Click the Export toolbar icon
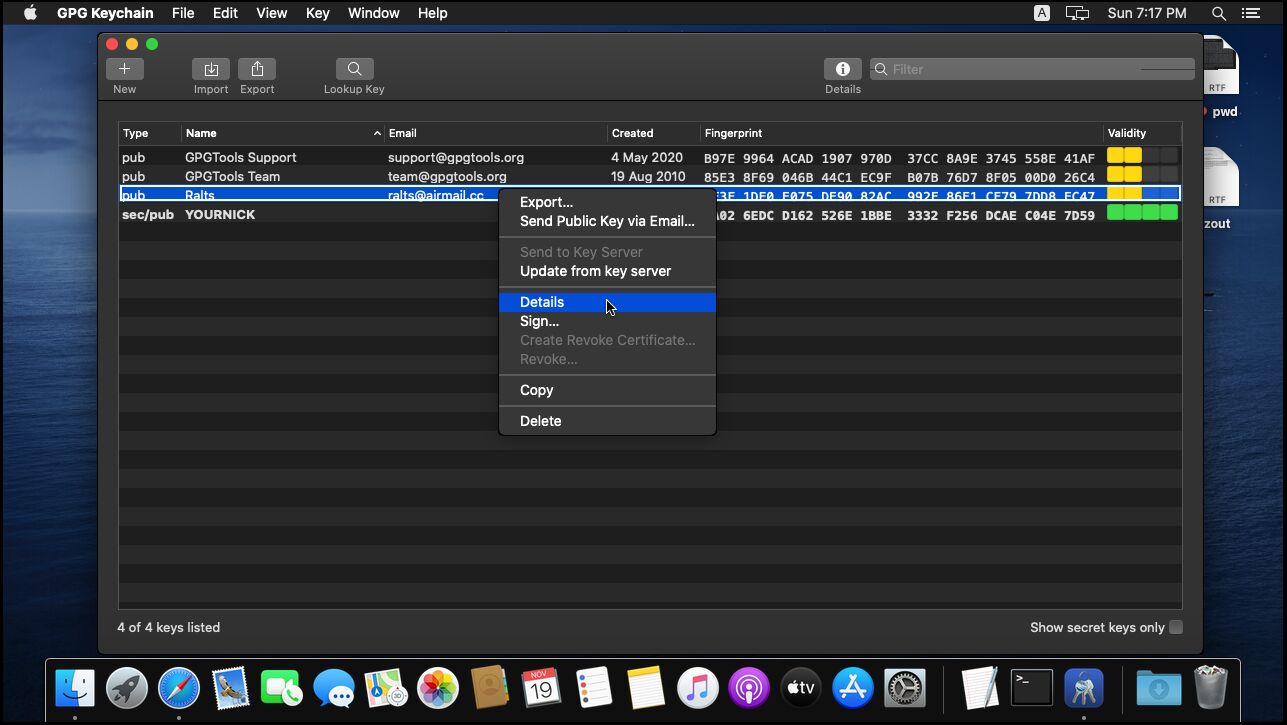Viewport: 1287px width, 725px height. point(257,69)
